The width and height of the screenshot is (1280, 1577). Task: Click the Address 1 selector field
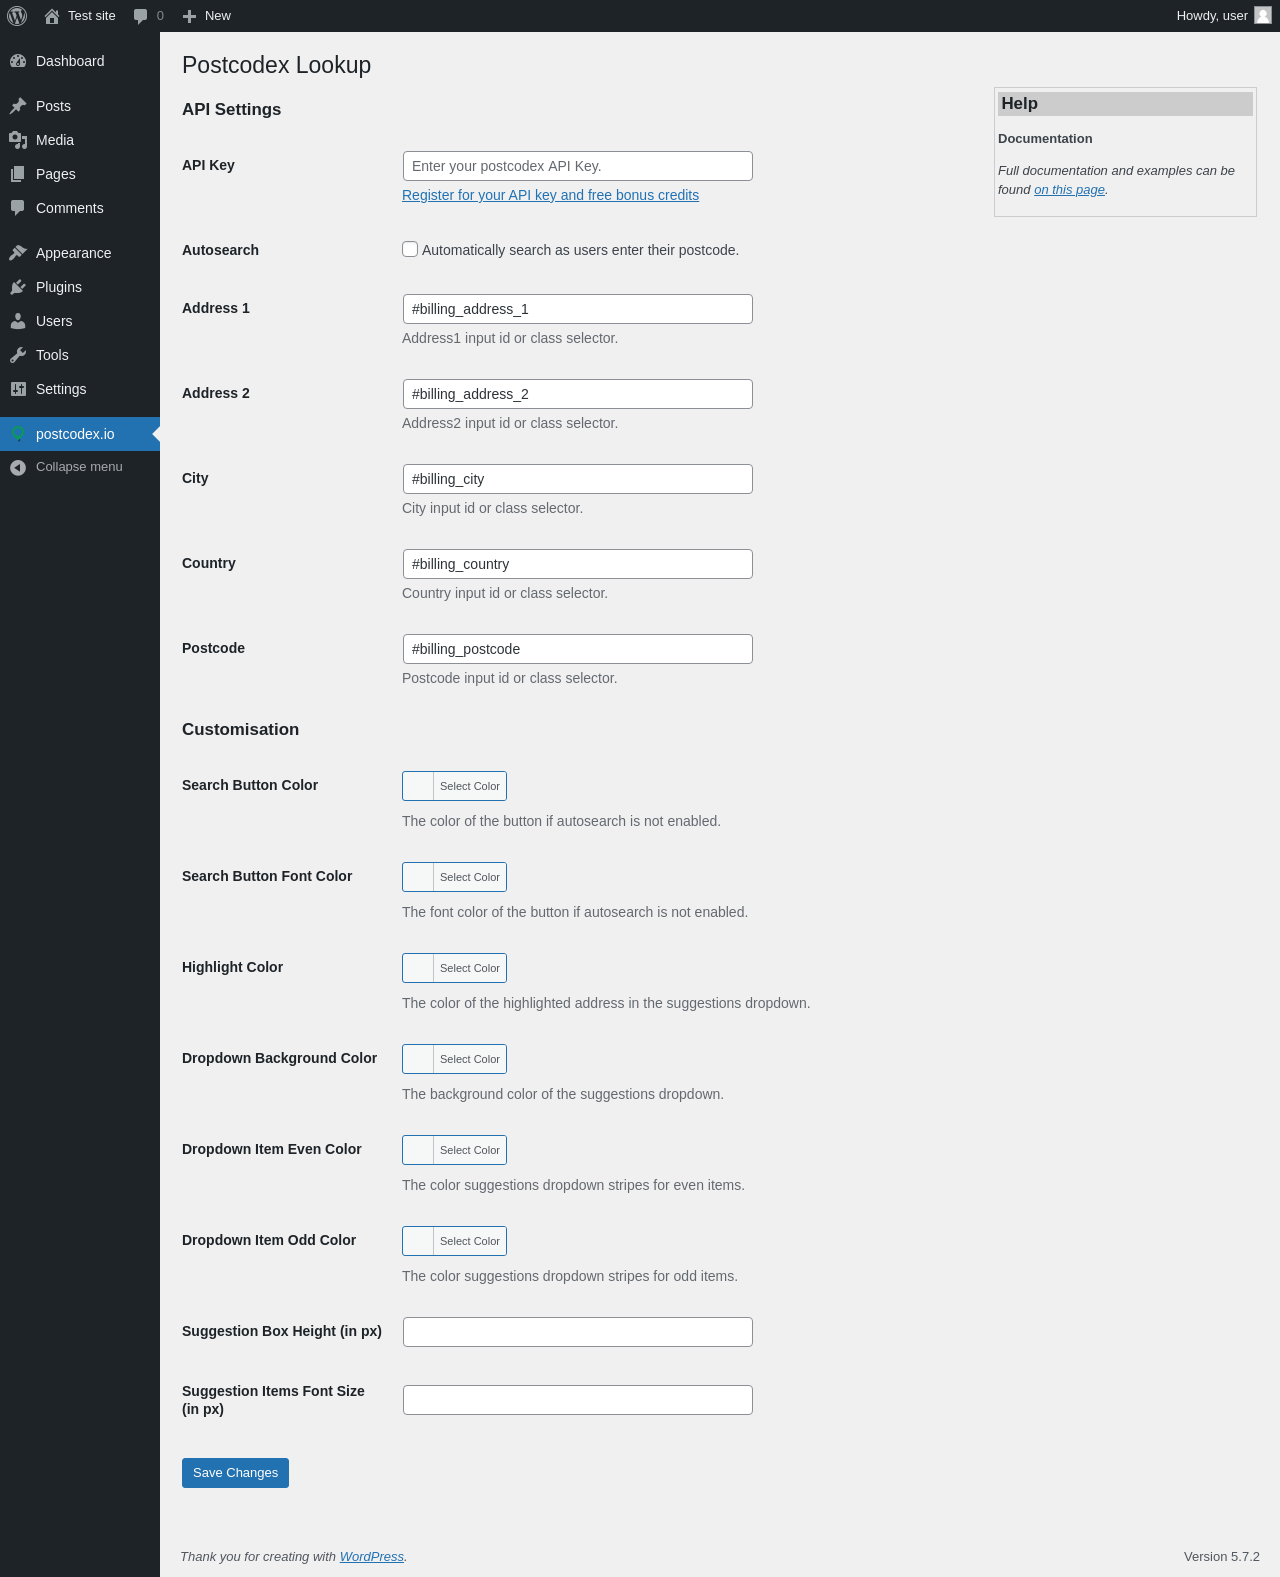578,309
